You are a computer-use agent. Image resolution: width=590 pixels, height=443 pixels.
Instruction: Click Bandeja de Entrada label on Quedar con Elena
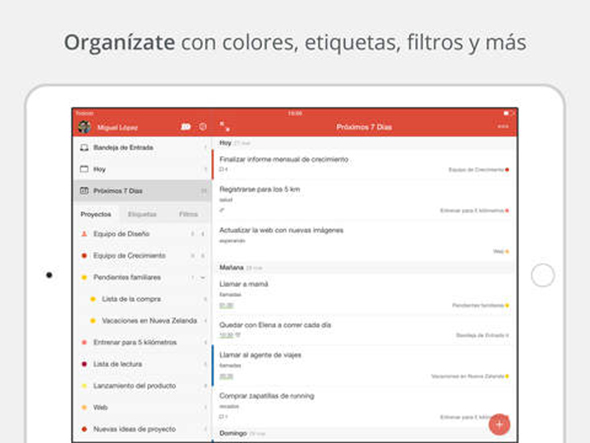click(x=481, y=335)
